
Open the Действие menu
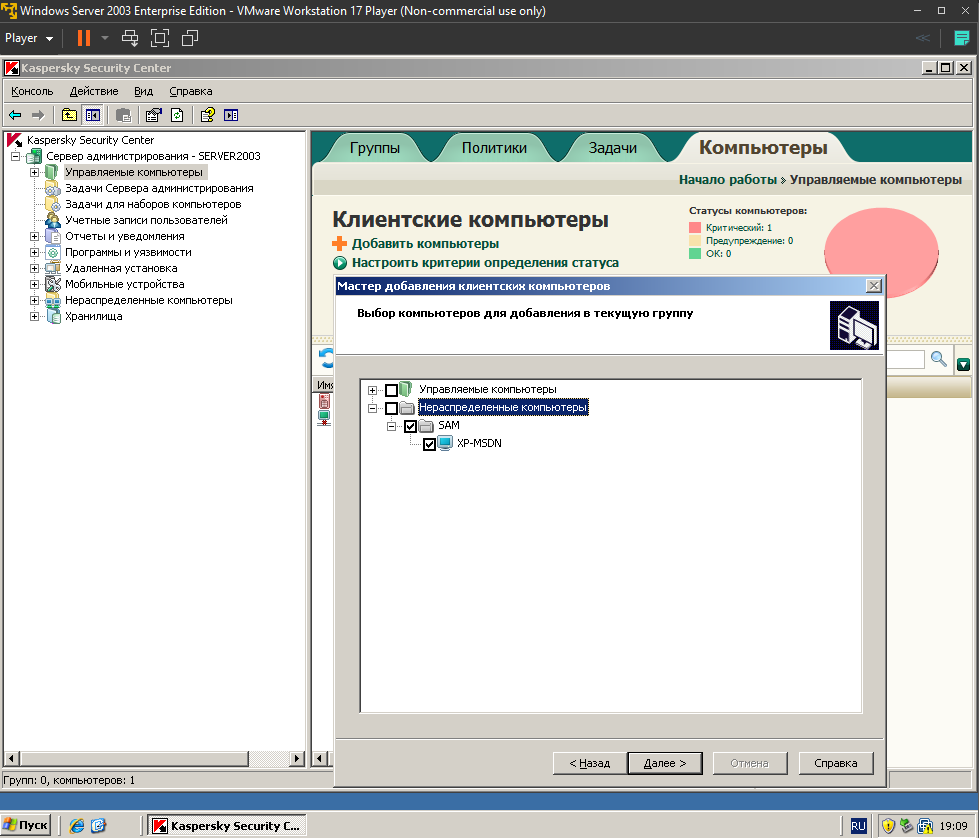click(94, 91)
